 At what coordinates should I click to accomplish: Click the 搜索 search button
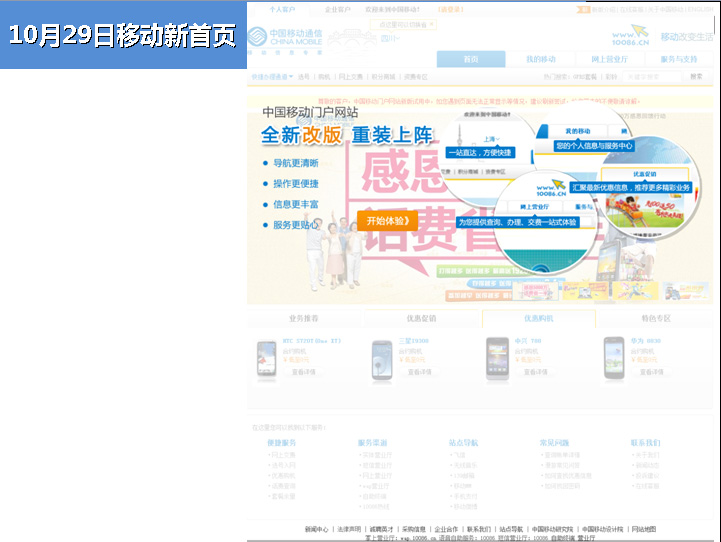696,76
